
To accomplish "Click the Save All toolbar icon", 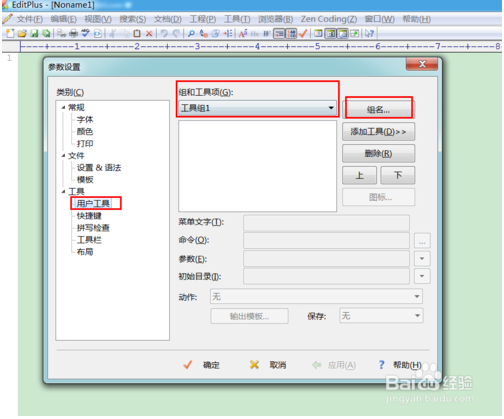I will 46,33.
